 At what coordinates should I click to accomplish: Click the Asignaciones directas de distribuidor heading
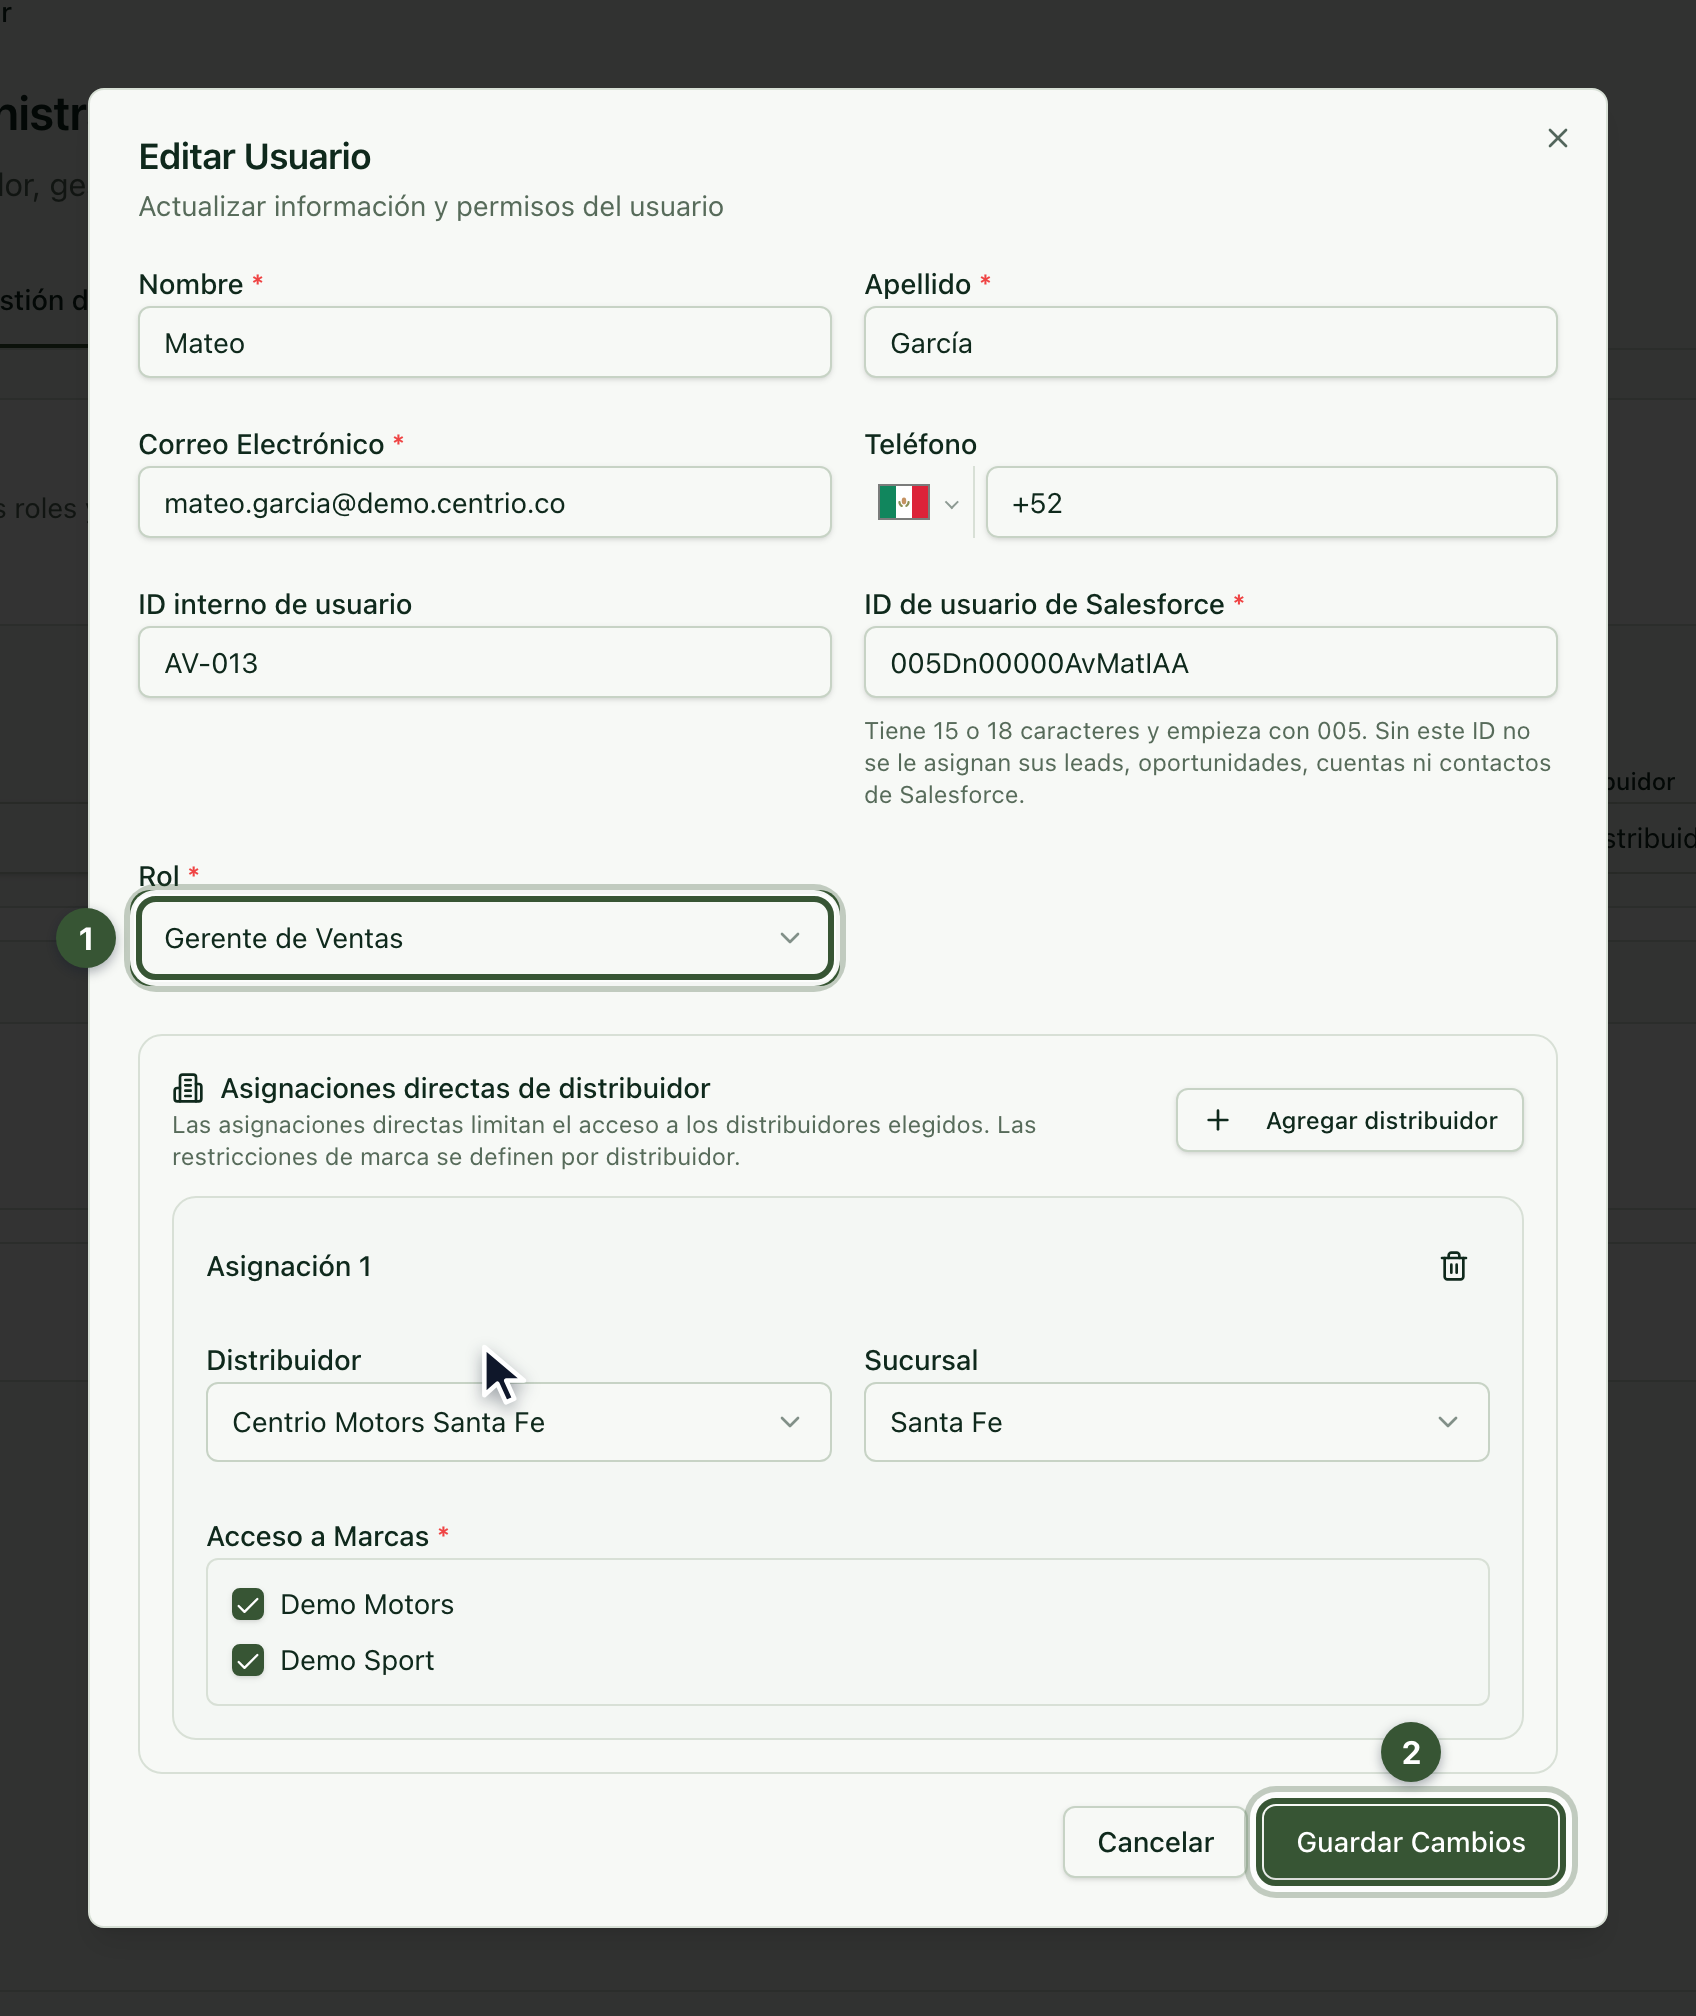465,1088
